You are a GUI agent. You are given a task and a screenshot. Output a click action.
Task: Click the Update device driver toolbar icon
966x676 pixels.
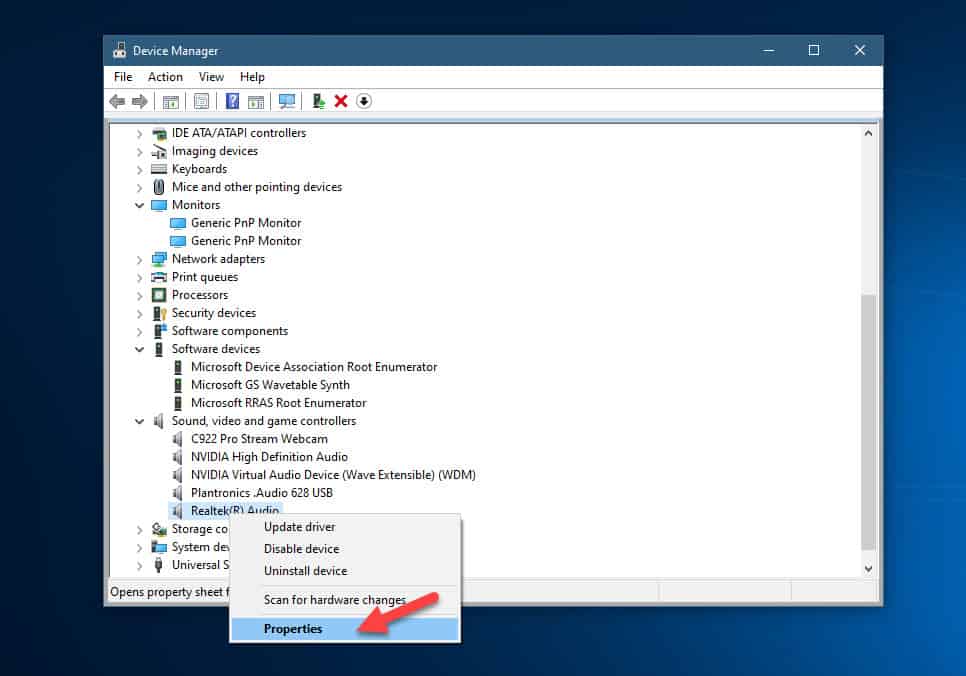pyautogui.click(x=318, y=101)
